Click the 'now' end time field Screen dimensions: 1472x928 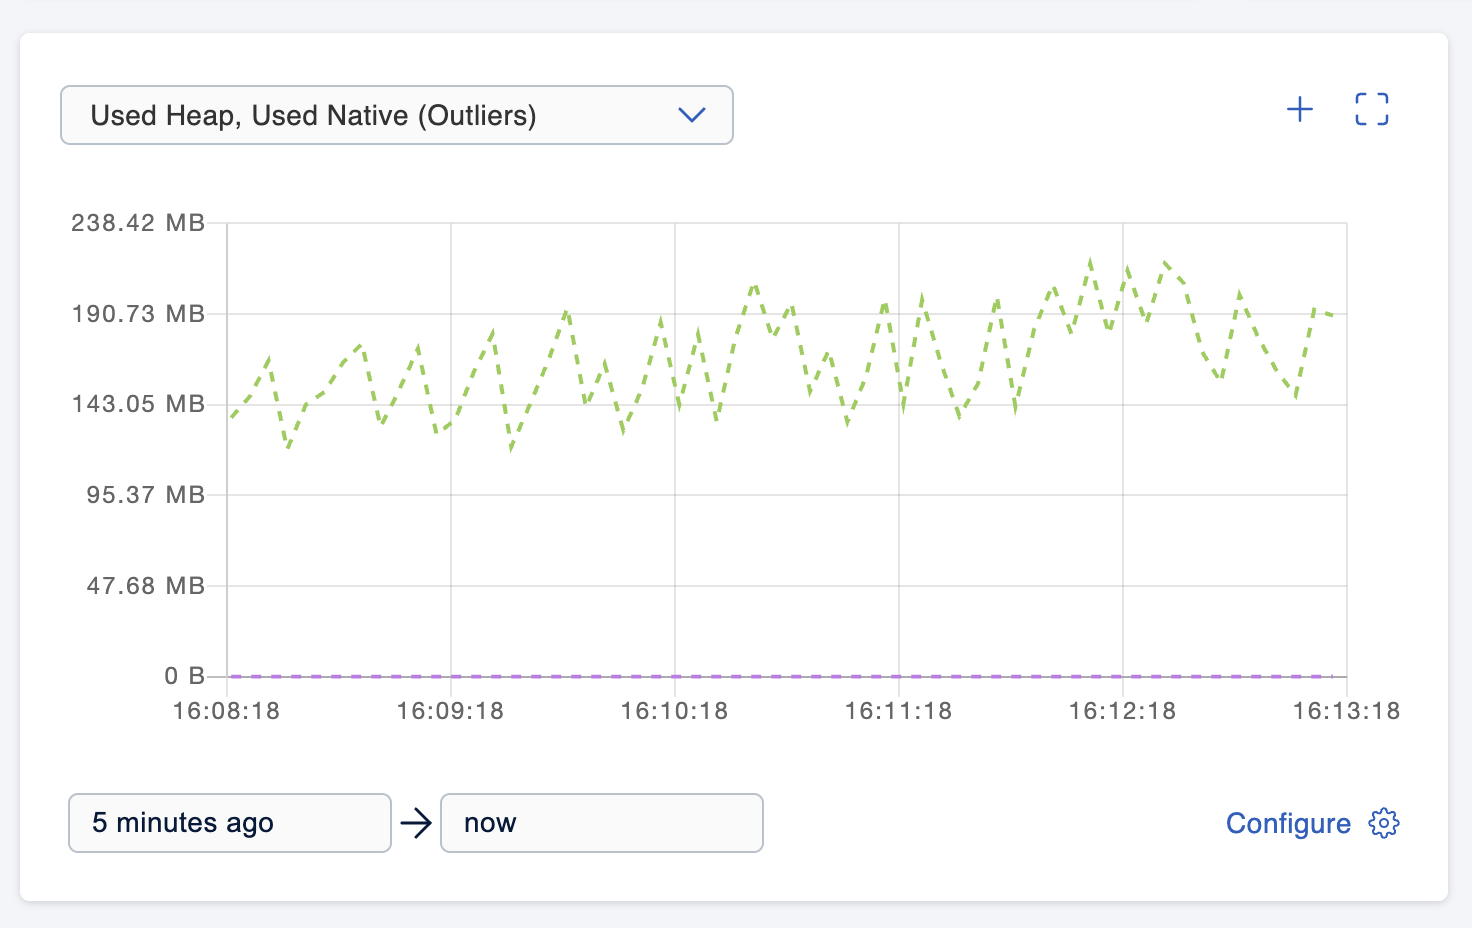601,823
